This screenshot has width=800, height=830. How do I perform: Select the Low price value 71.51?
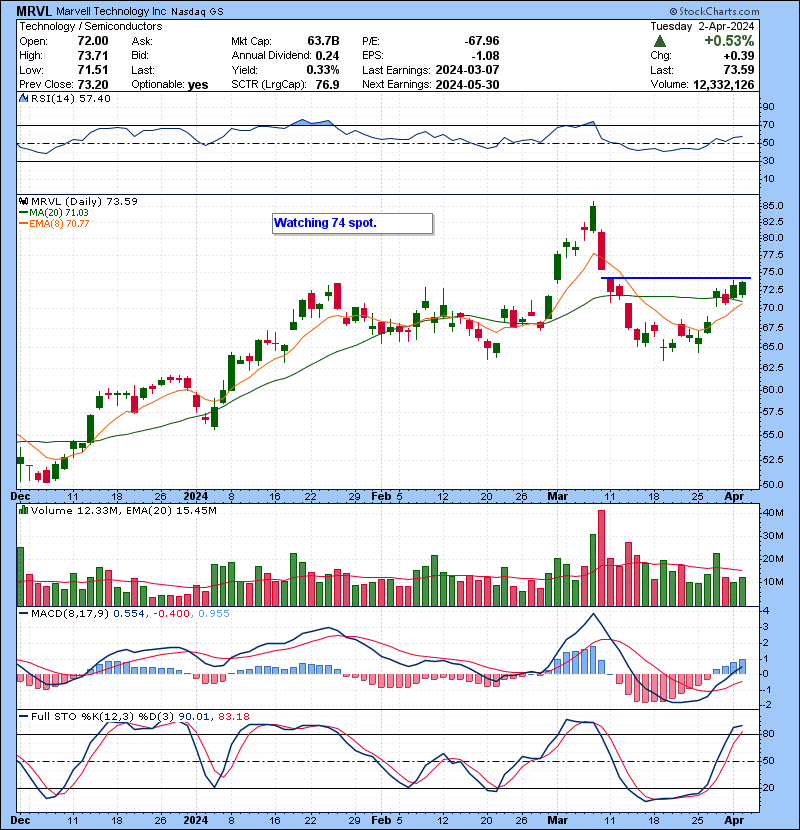coord(93,70)
